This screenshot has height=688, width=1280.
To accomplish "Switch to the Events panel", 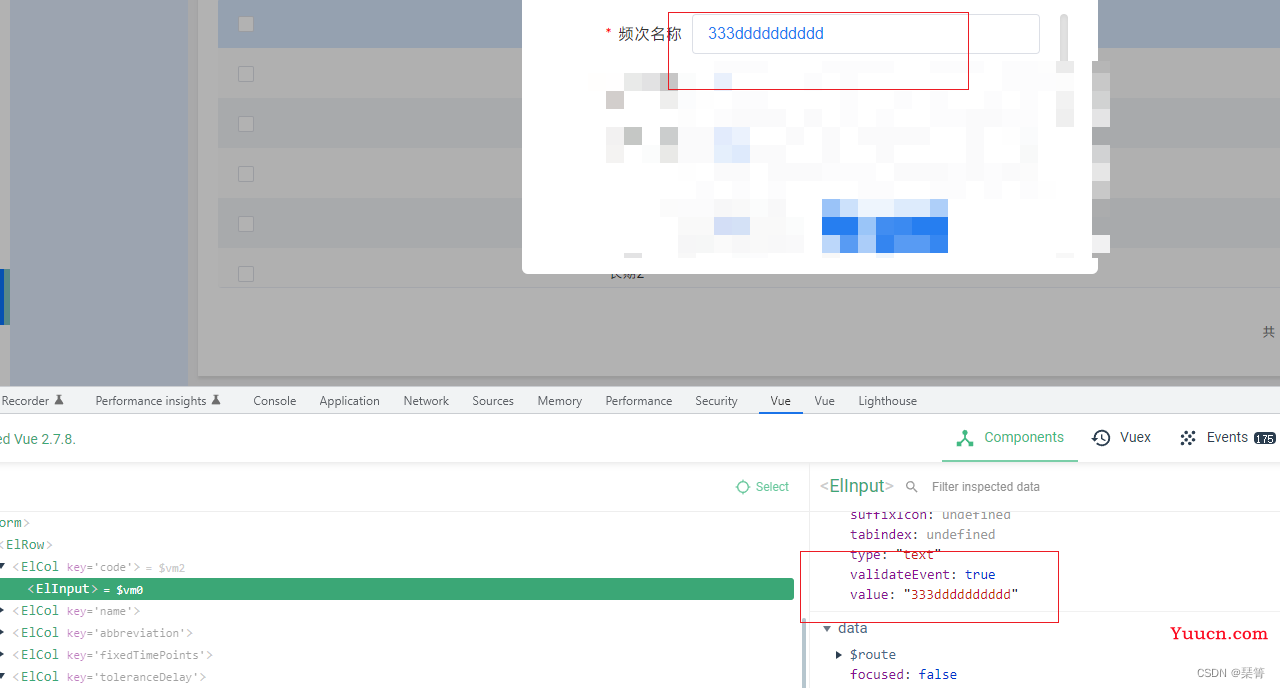I will (x=1227, y=438).
